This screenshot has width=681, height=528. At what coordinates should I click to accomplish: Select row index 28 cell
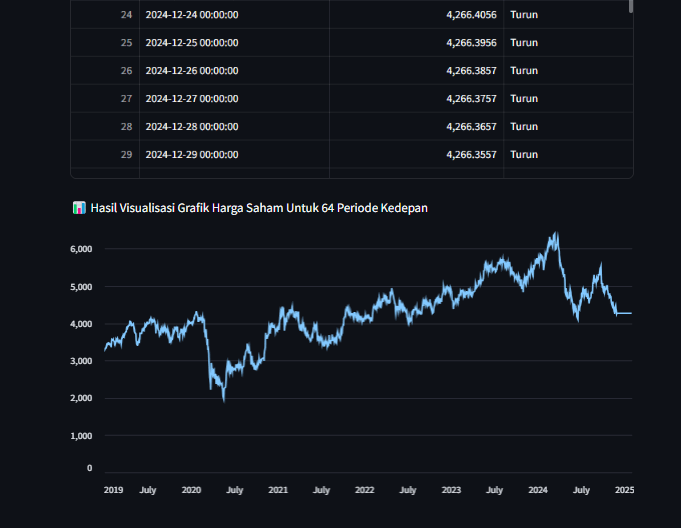point(105,126)
